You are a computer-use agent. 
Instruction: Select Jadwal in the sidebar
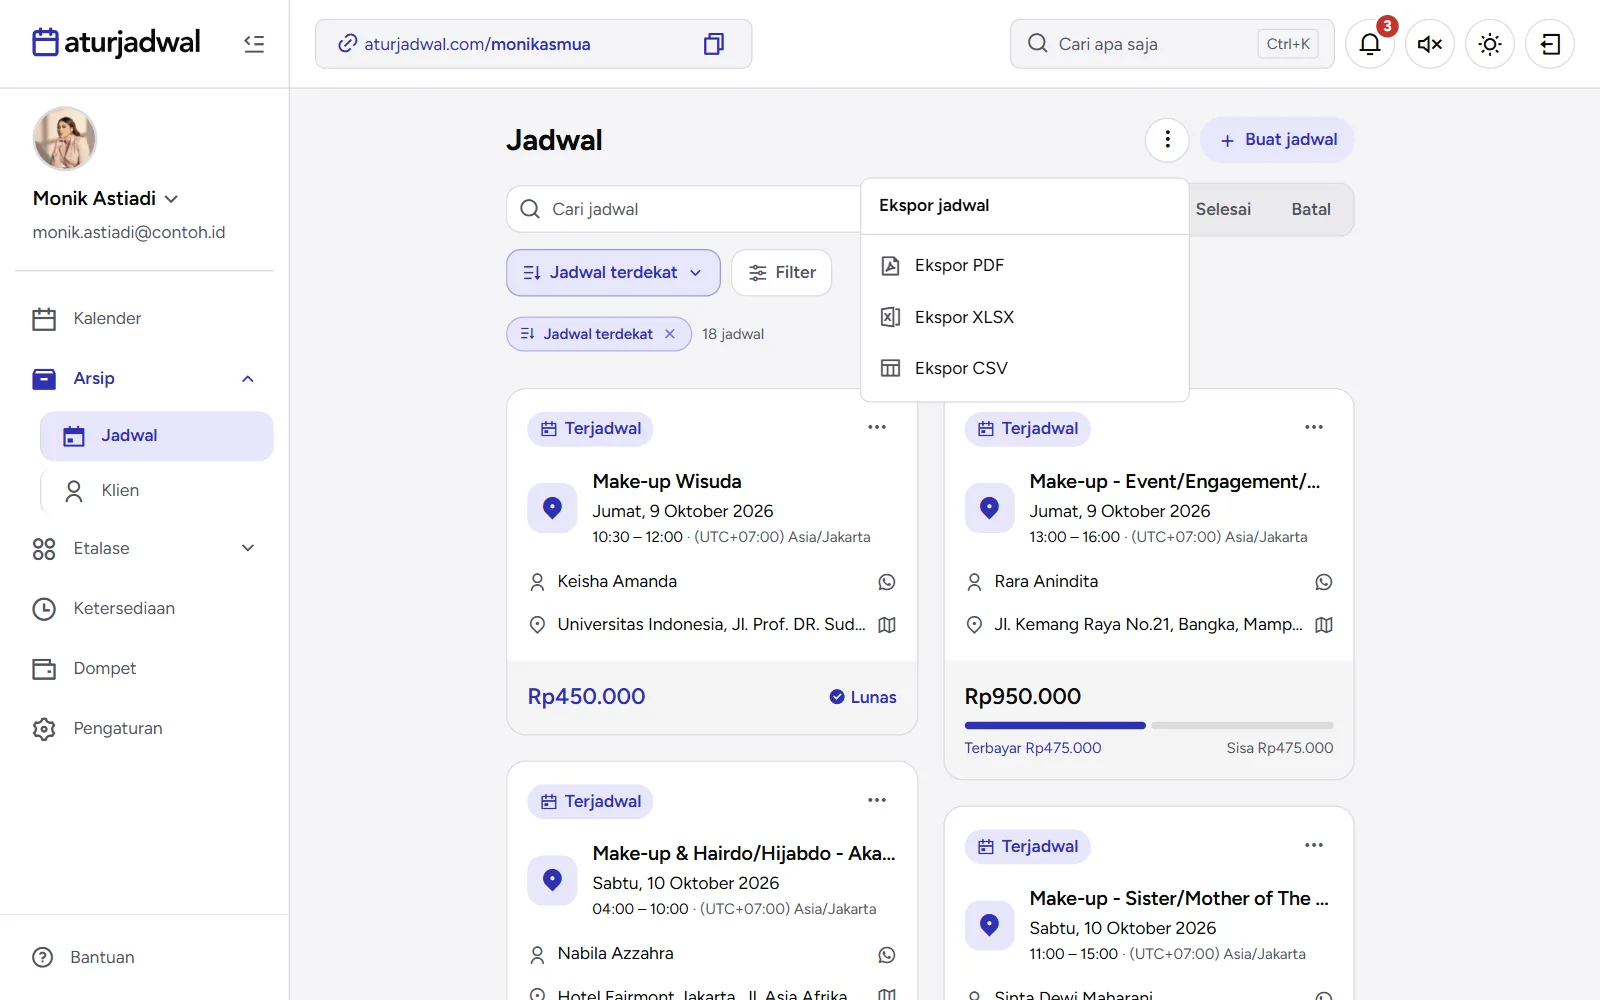(x=156, y=436)
